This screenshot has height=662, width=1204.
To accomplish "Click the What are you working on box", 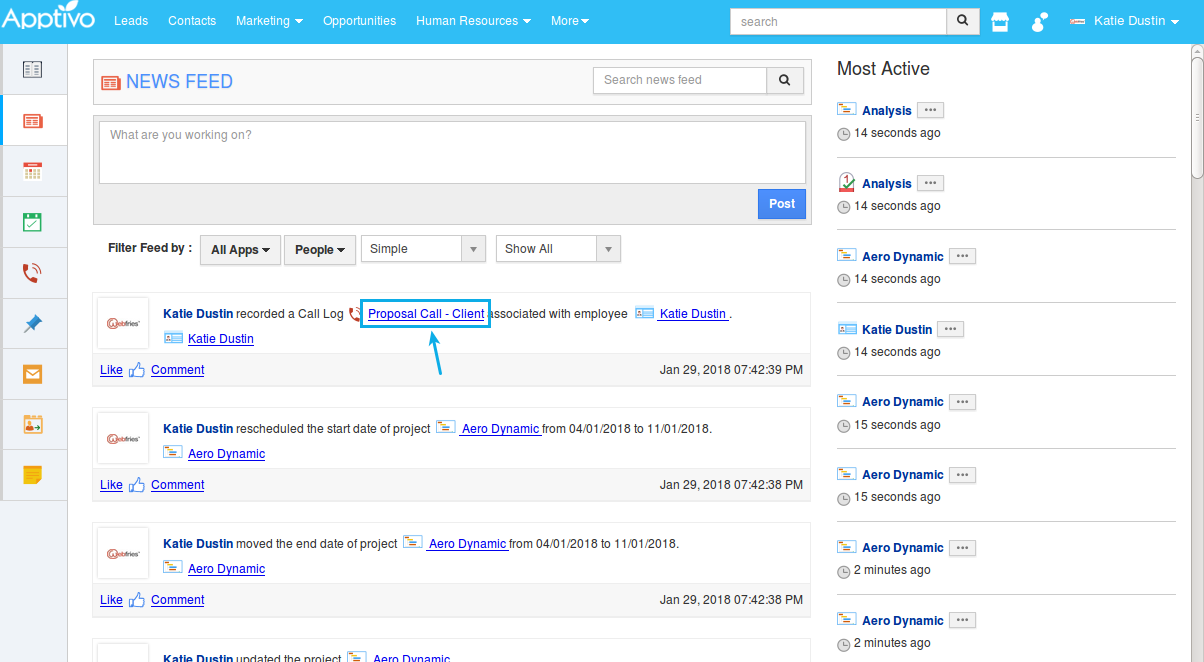I will tap(452, 152).
